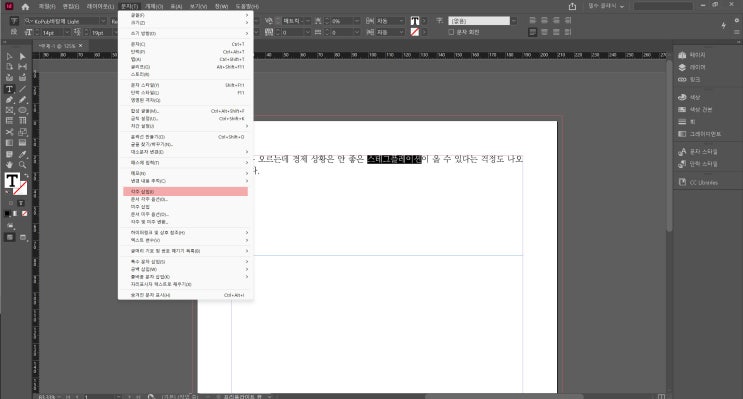Select the Selection tool arrow
The width and height of the screenshot is (743, 399).
coord(9,56)
